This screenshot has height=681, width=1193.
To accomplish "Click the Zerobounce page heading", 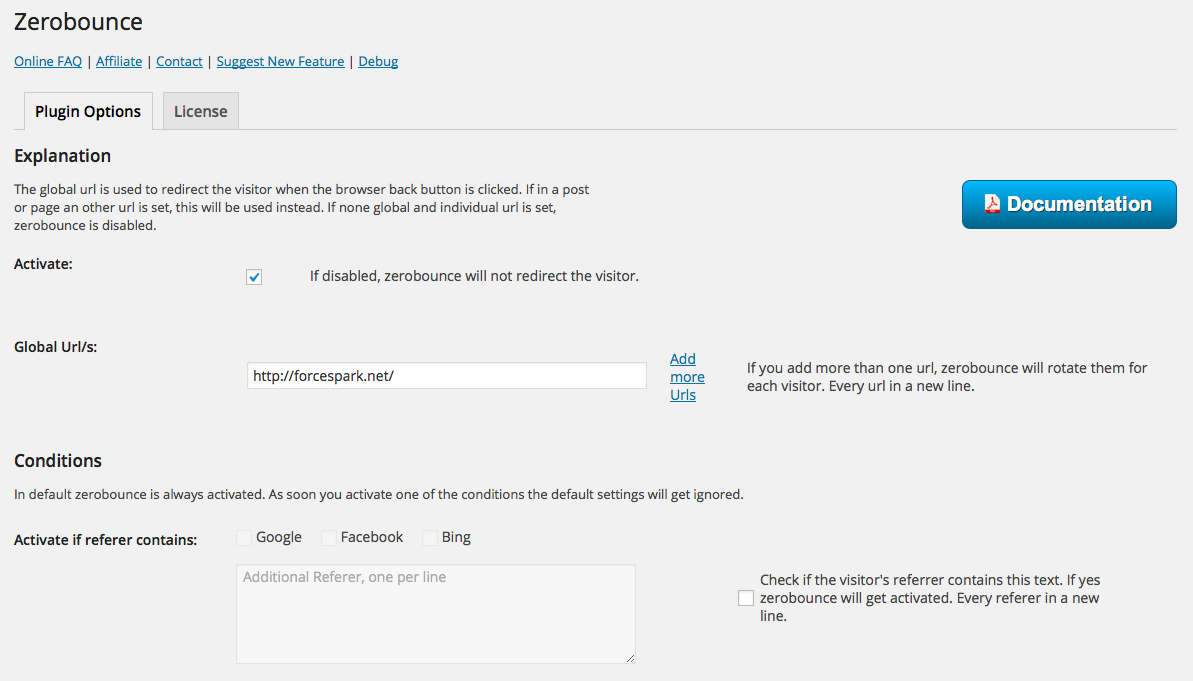I will [x=78, y=21].
